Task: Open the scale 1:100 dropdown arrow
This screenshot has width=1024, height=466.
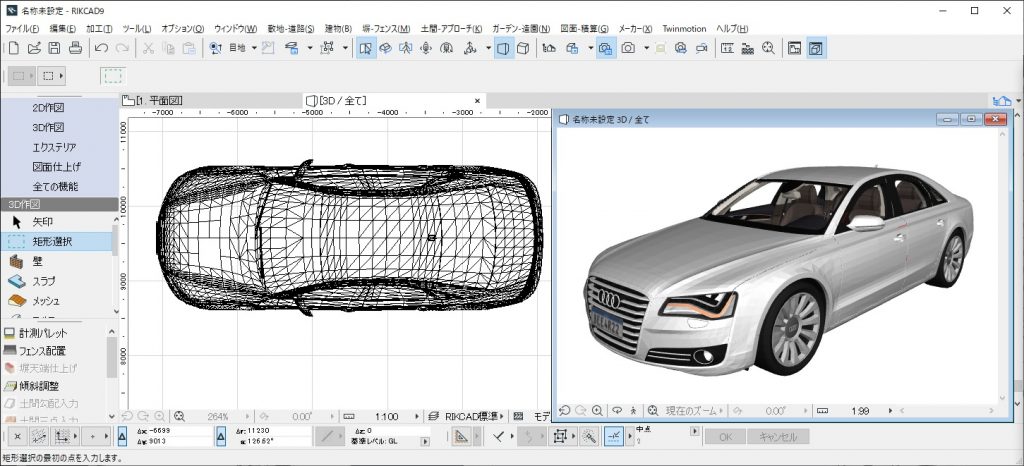Action: point(417,416)
